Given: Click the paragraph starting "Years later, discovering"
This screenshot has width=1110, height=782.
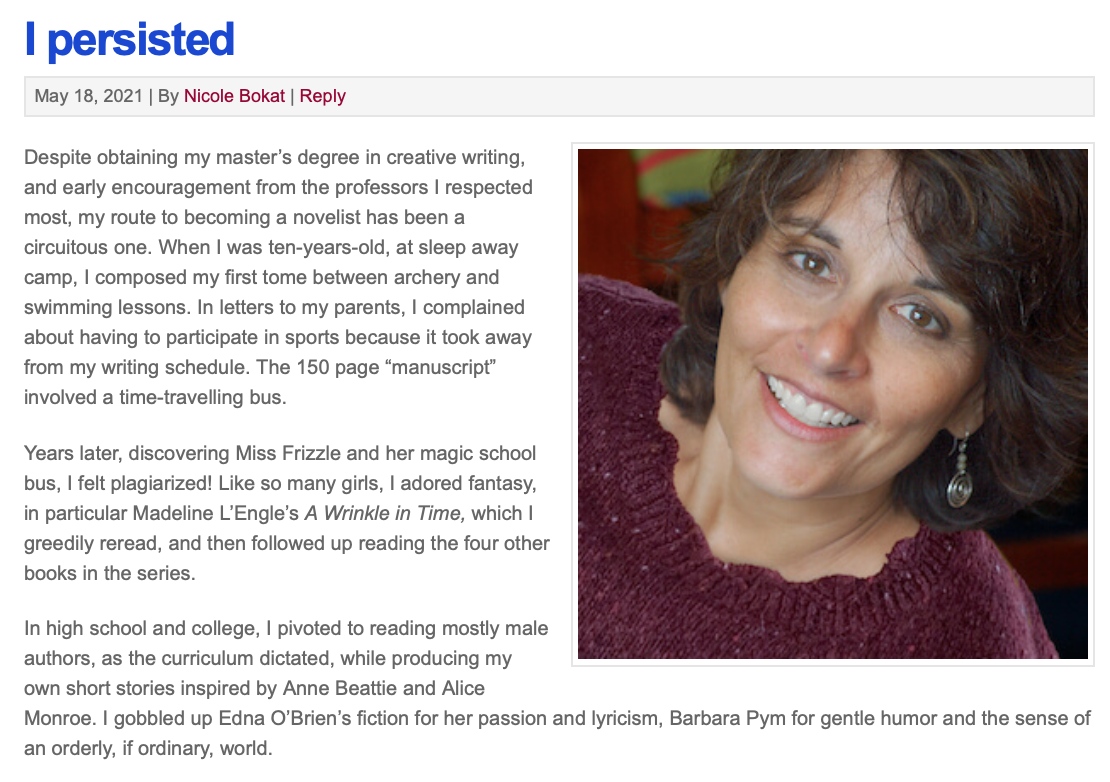Looking at the screenshot, I should click(287, 513).
